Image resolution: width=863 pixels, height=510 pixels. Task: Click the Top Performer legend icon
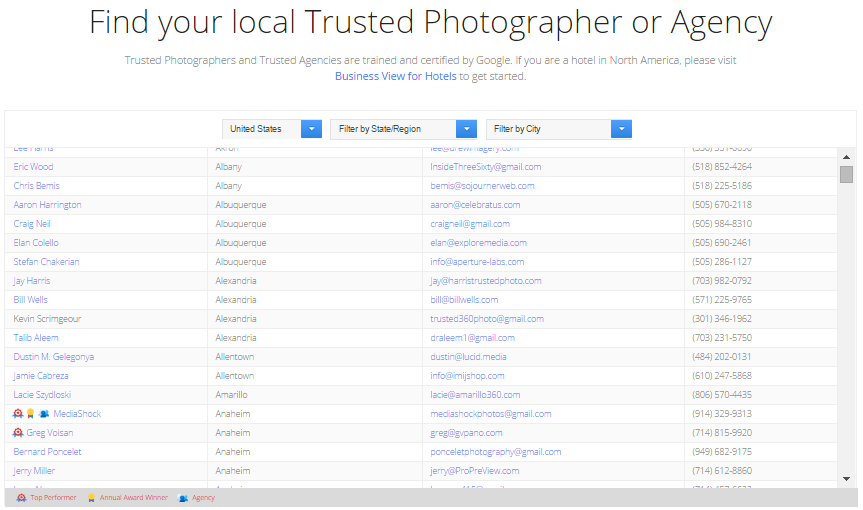coord(21,498)
